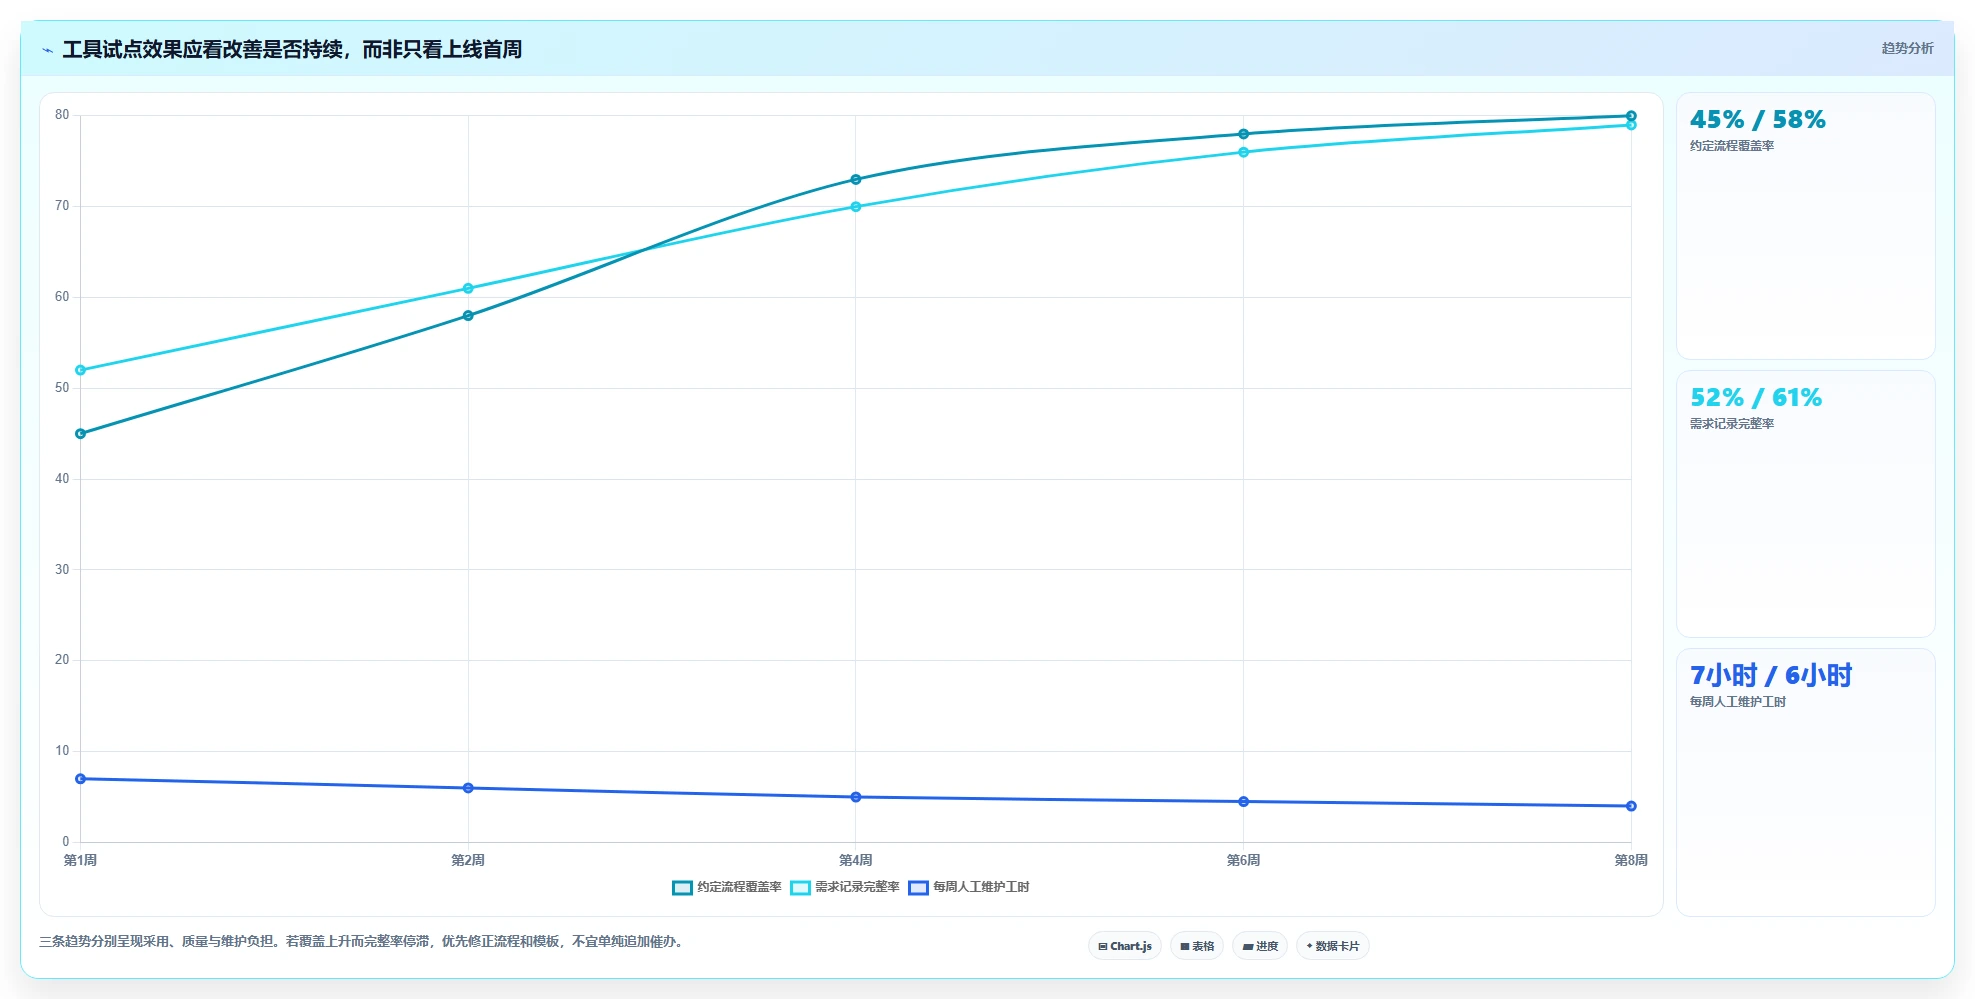Toggle 约定流程覆盖率 legend swatch
This screenshot has width=1975, height=999.
pos(682,888)
